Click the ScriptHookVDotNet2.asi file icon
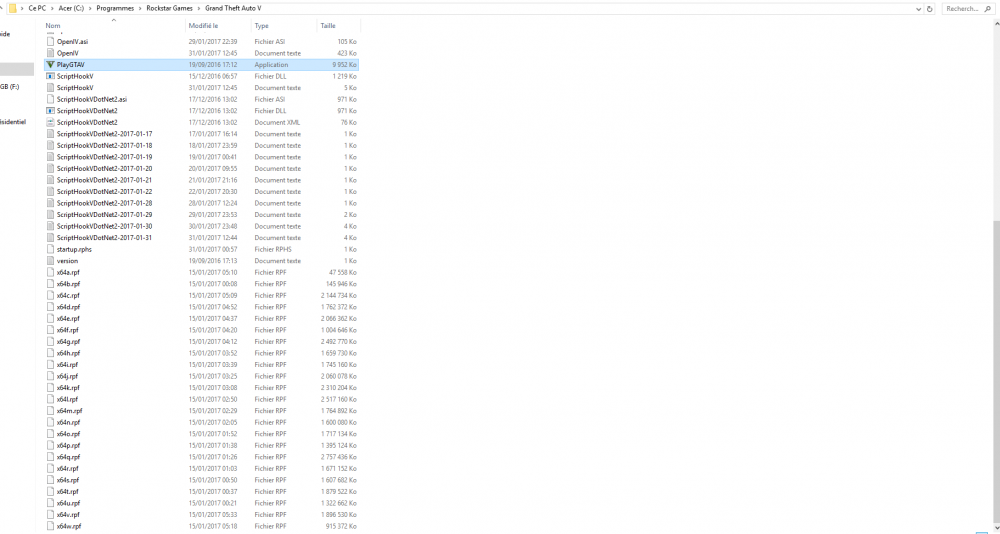1000x534 pixels. pyautogui.click(x=50, y=100)
